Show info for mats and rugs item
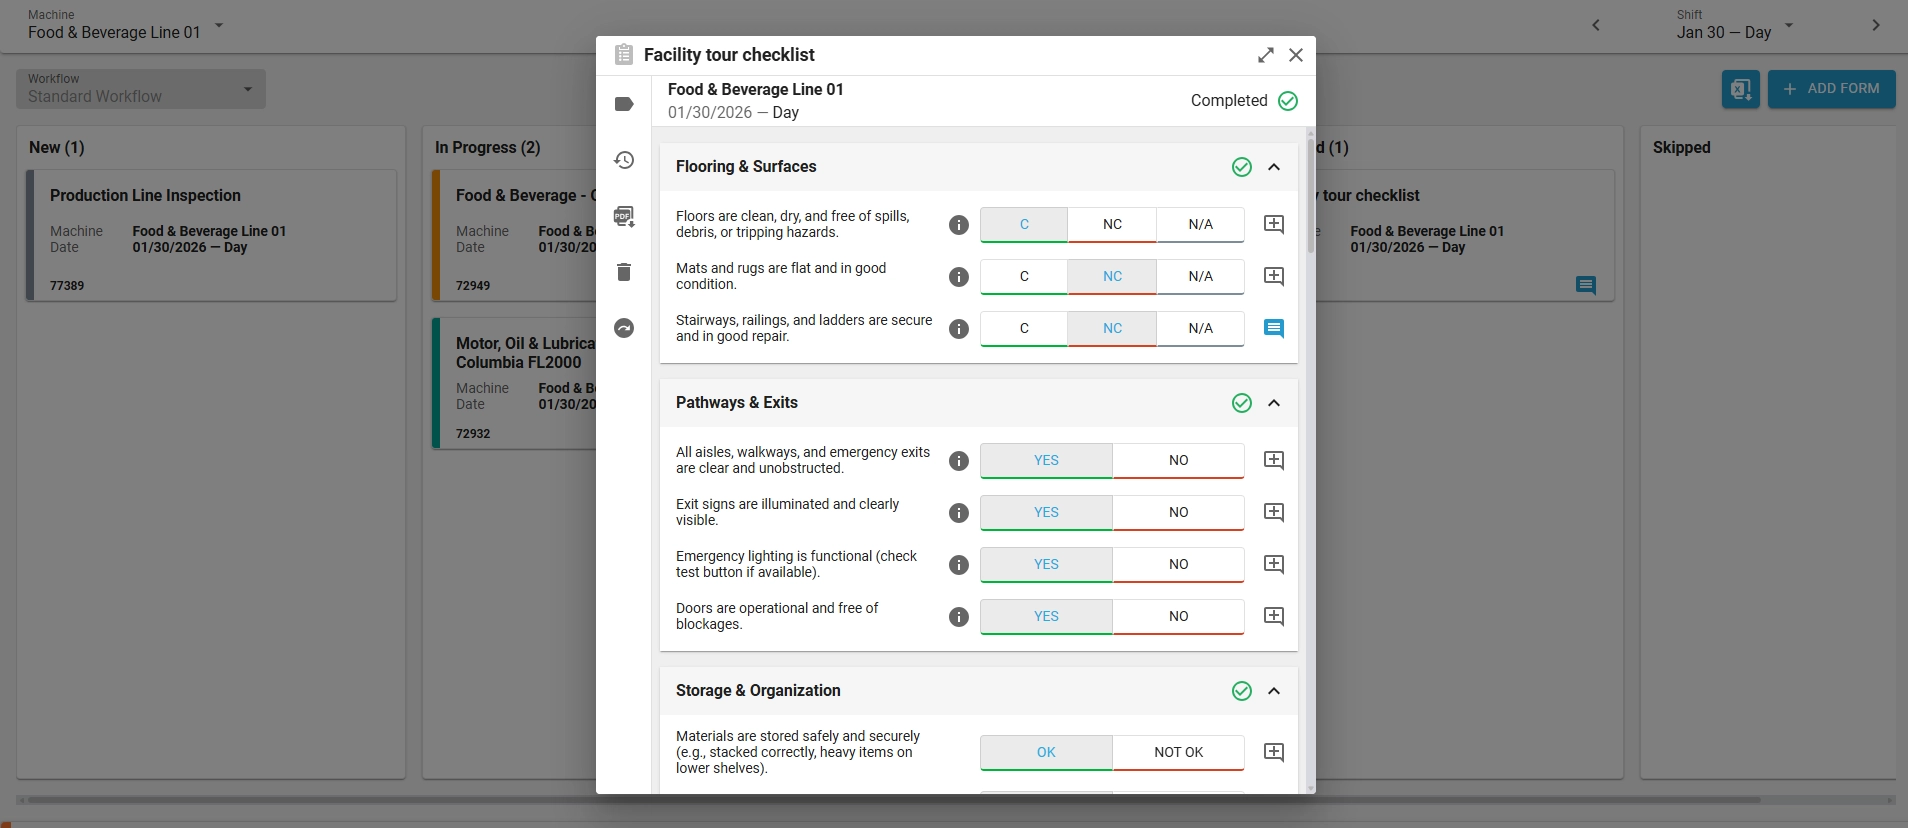 [x=959, y=277]
